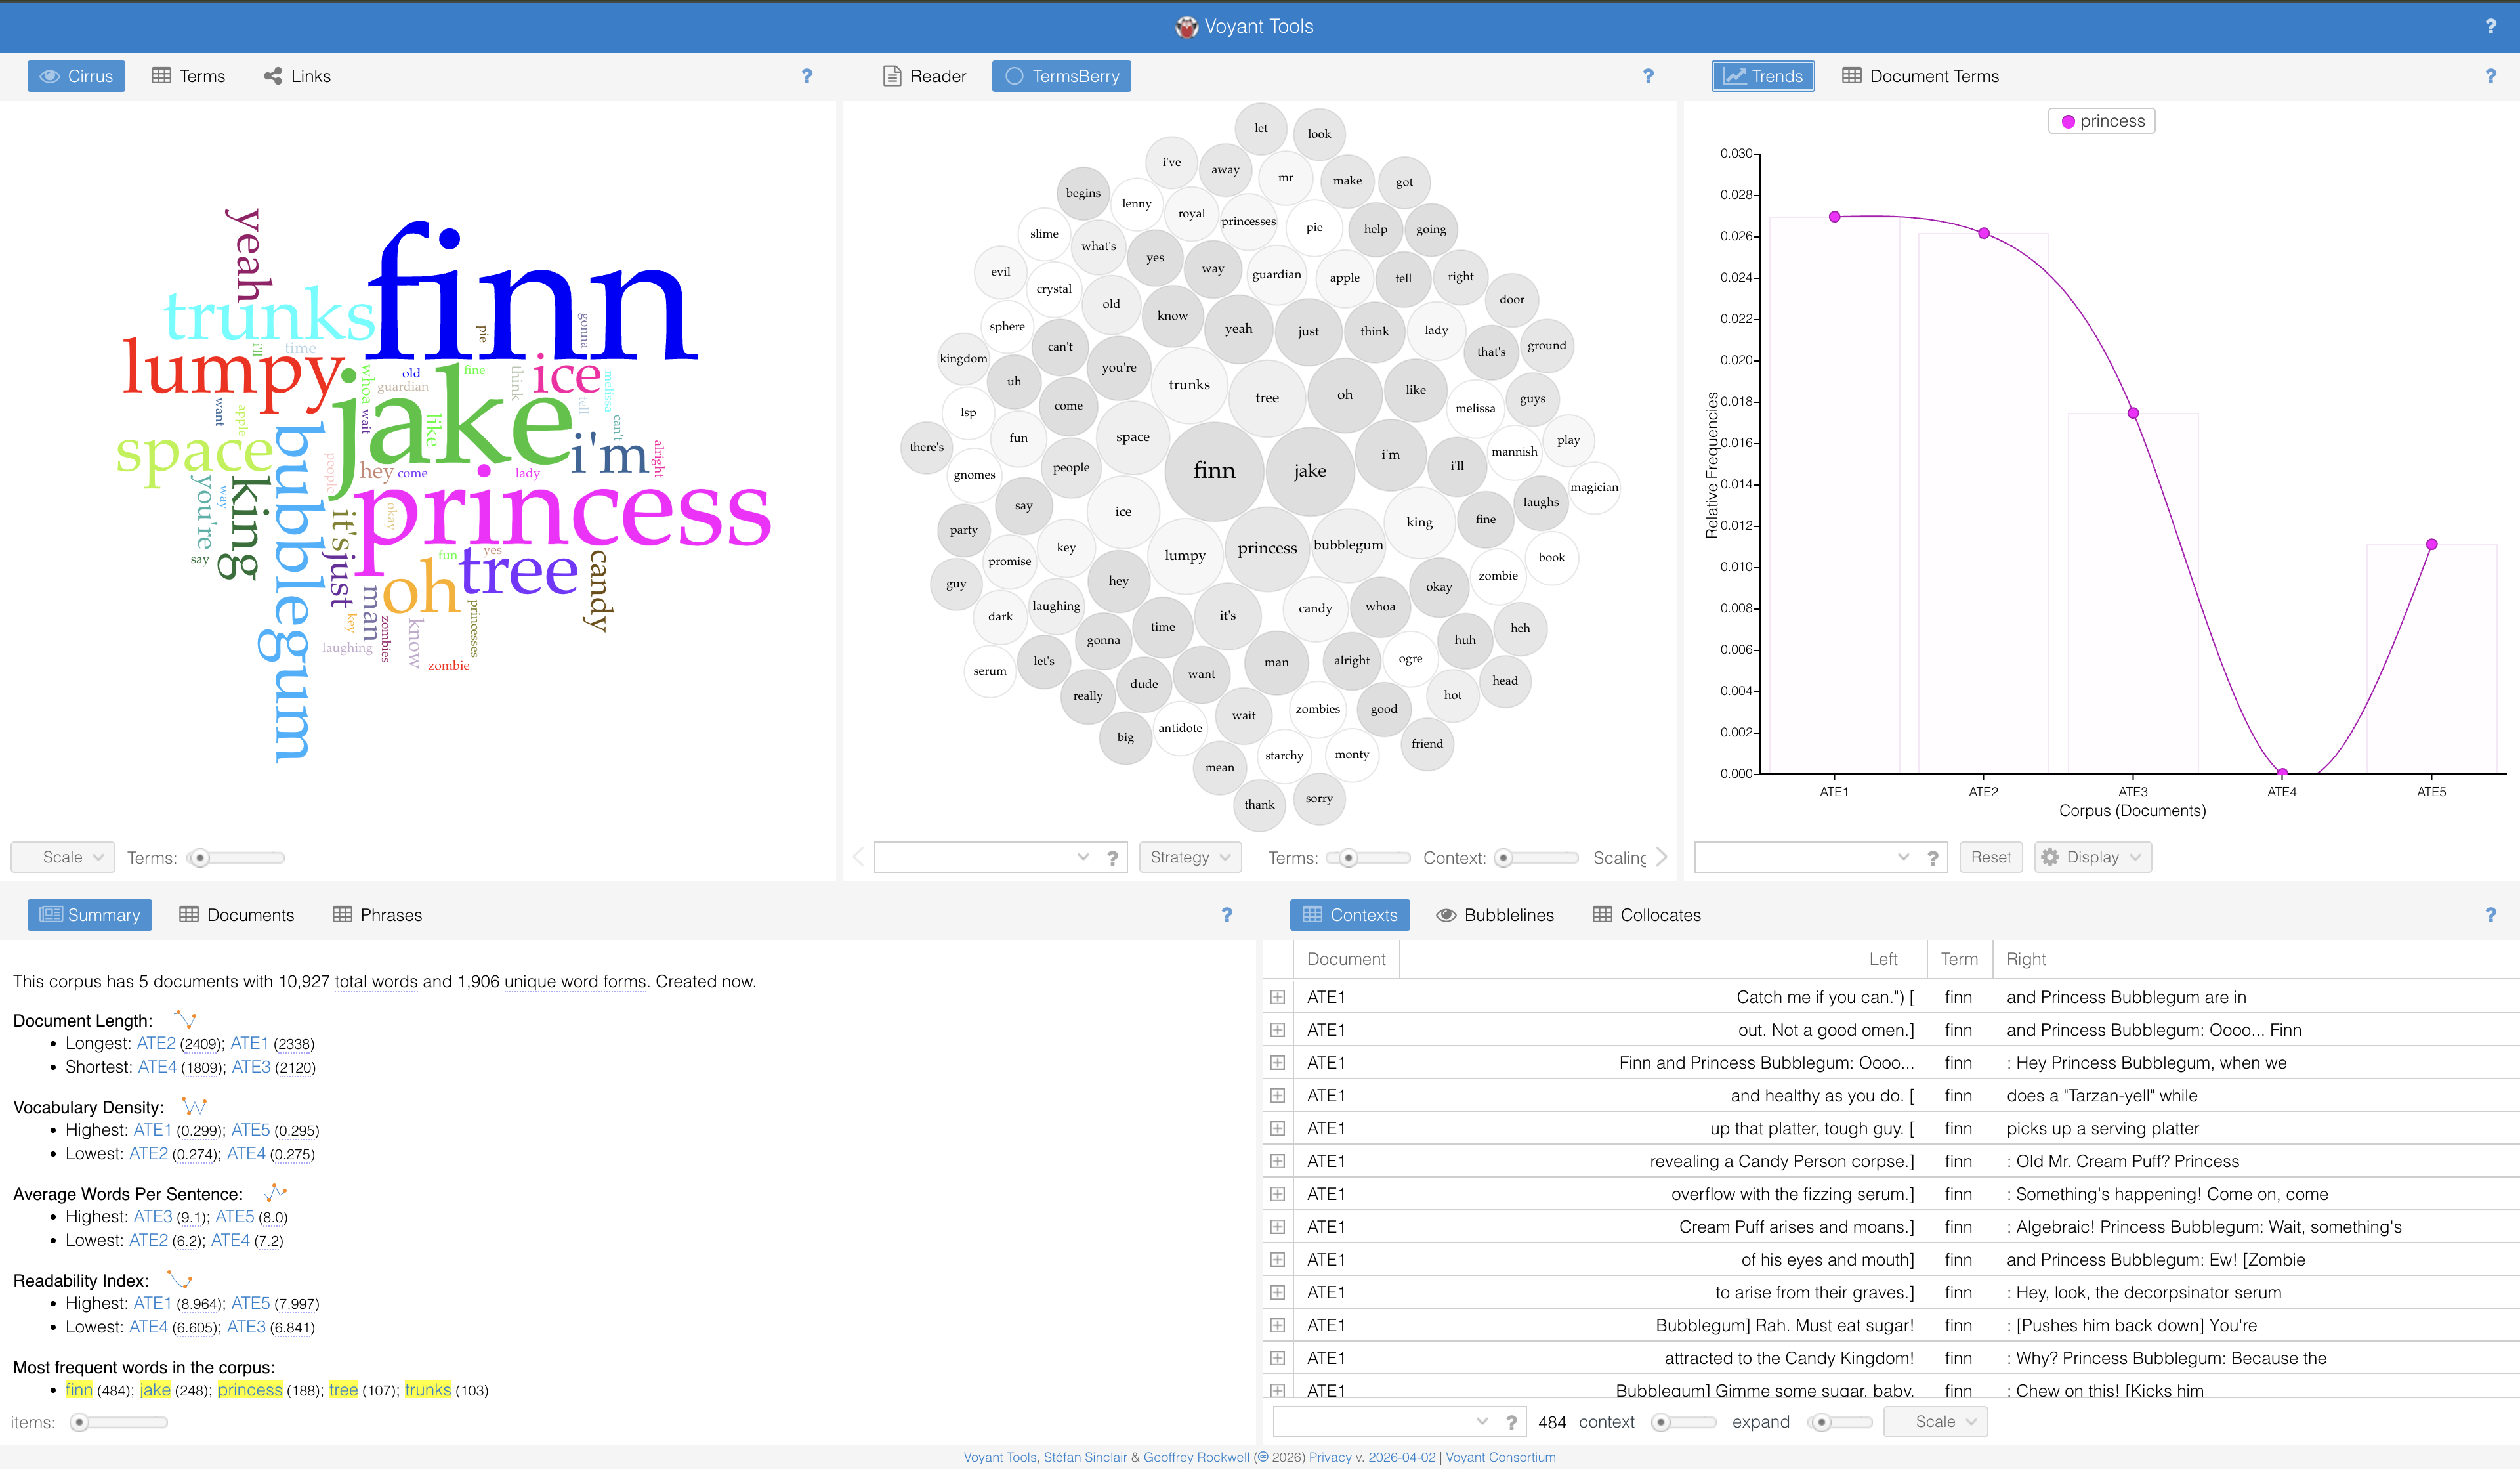Image resolution: width=2520 pixels, height=1469 pixels.
Task: Open the Reader tab
Action: pyautogui.click(x=925, y=76)
